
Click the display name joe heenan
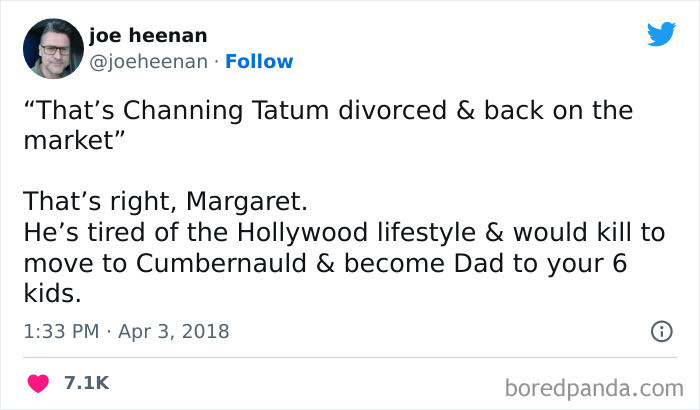point(148,36)
